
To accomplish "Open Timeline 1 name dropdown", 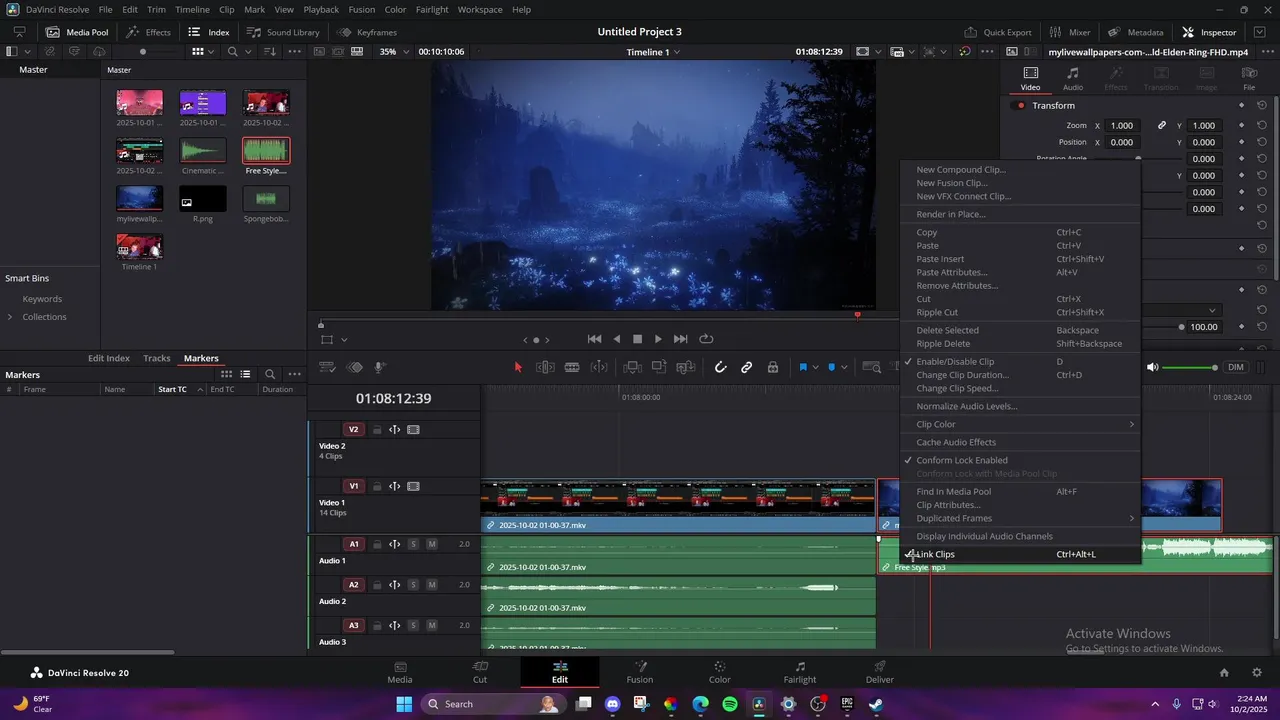I will pos(653,52).
